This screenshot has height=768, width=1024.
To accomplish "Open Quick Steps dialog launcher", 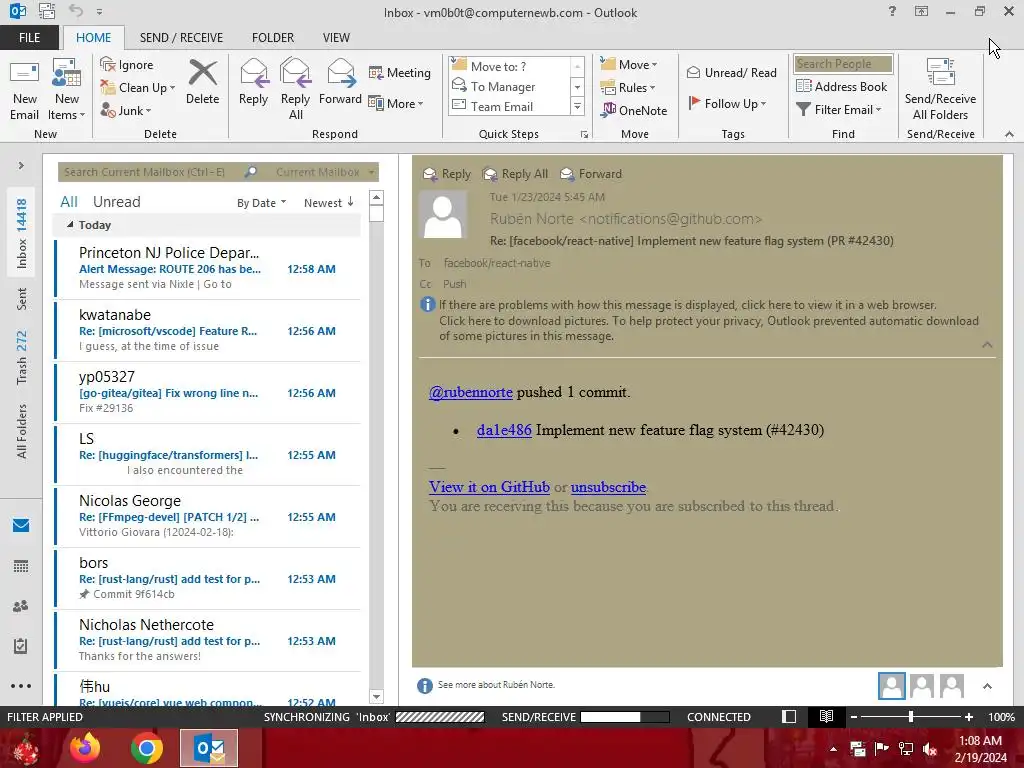I will [584, 135].
